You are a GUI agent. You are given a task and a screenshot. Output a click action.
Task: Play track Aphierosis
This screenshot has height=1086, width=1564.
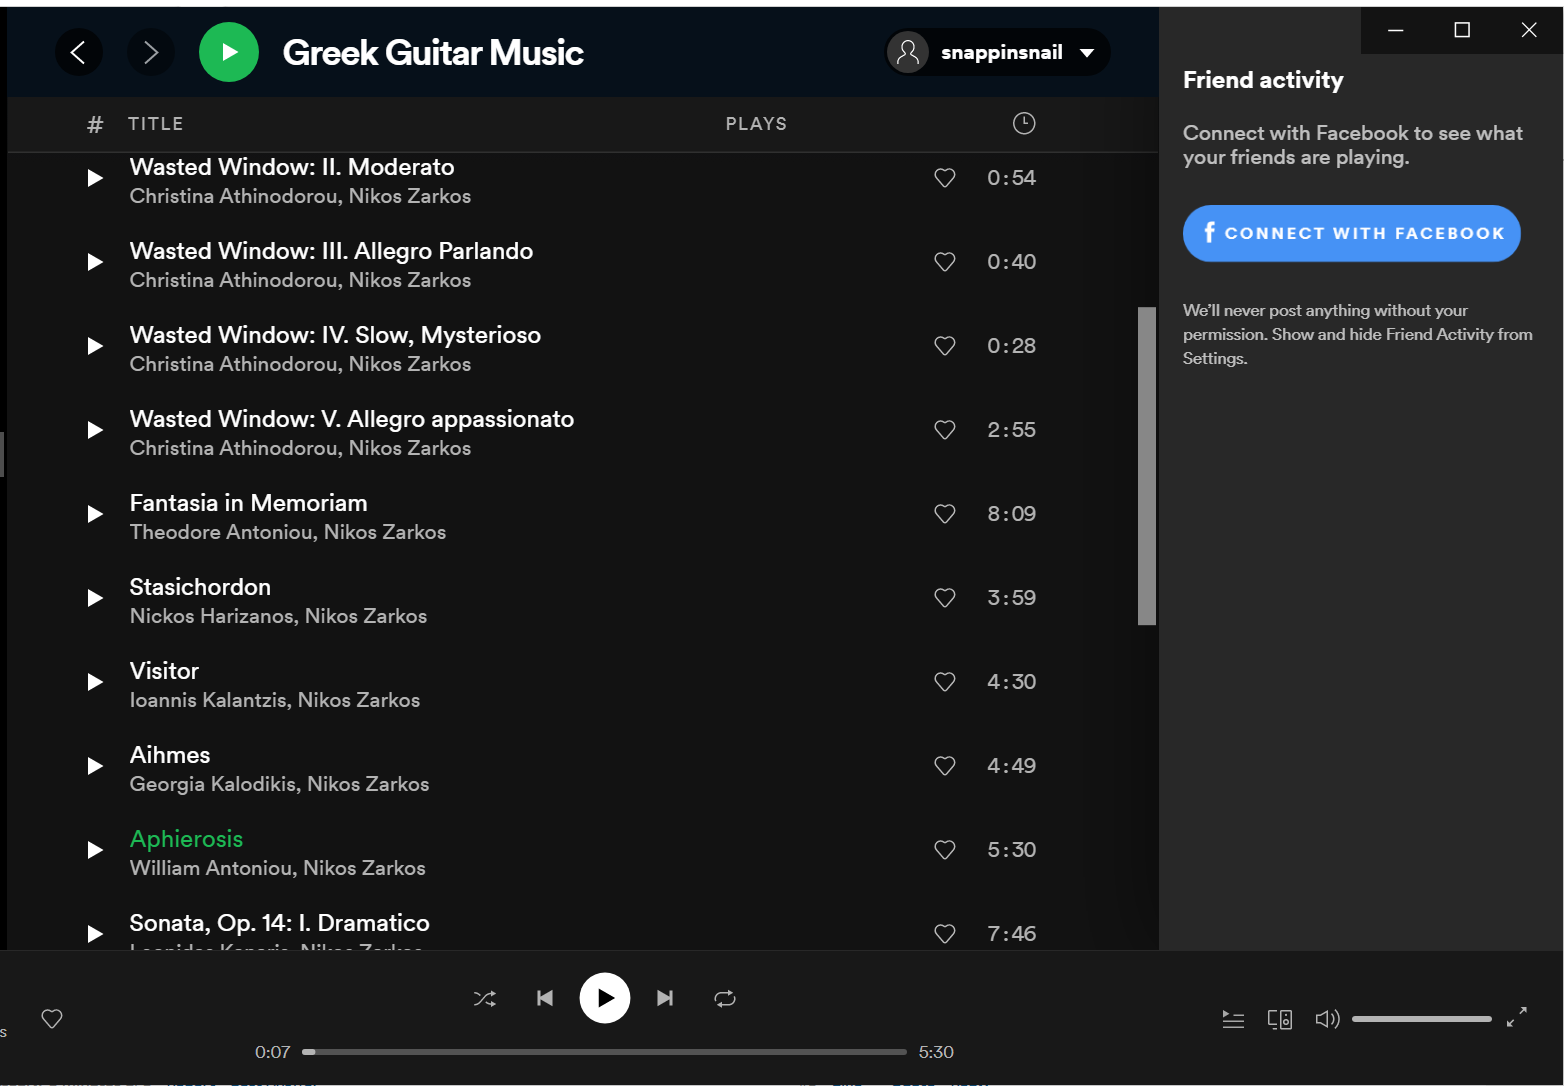(95, 850)
